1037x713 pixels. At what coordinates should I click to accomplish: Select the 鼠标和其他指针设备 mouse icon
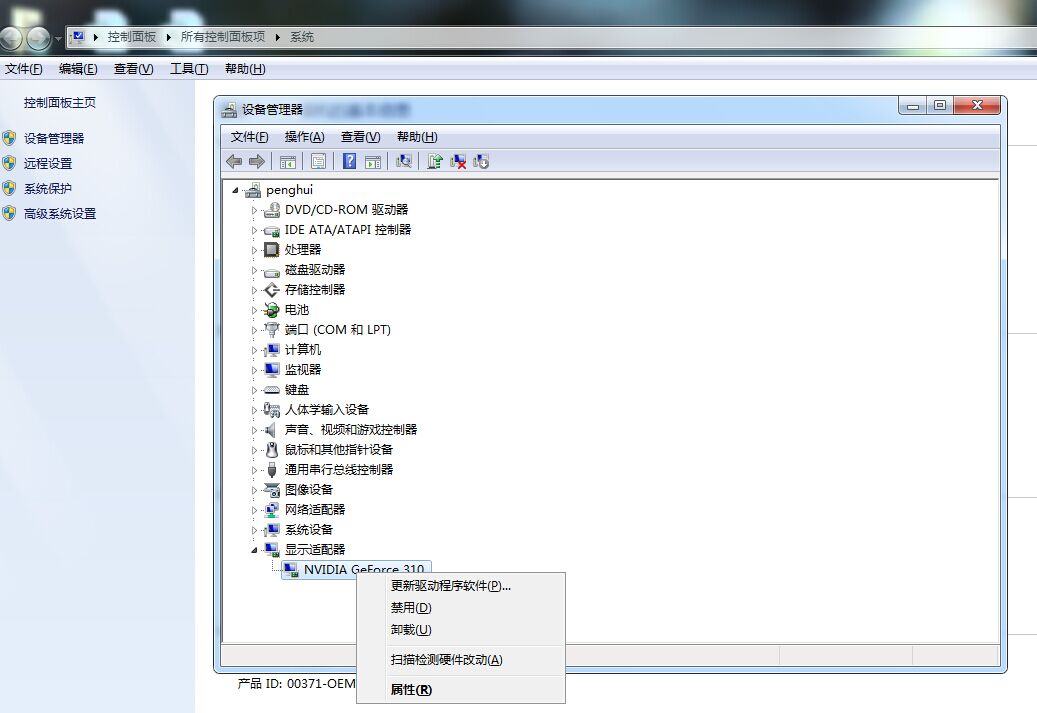[272, 450]
